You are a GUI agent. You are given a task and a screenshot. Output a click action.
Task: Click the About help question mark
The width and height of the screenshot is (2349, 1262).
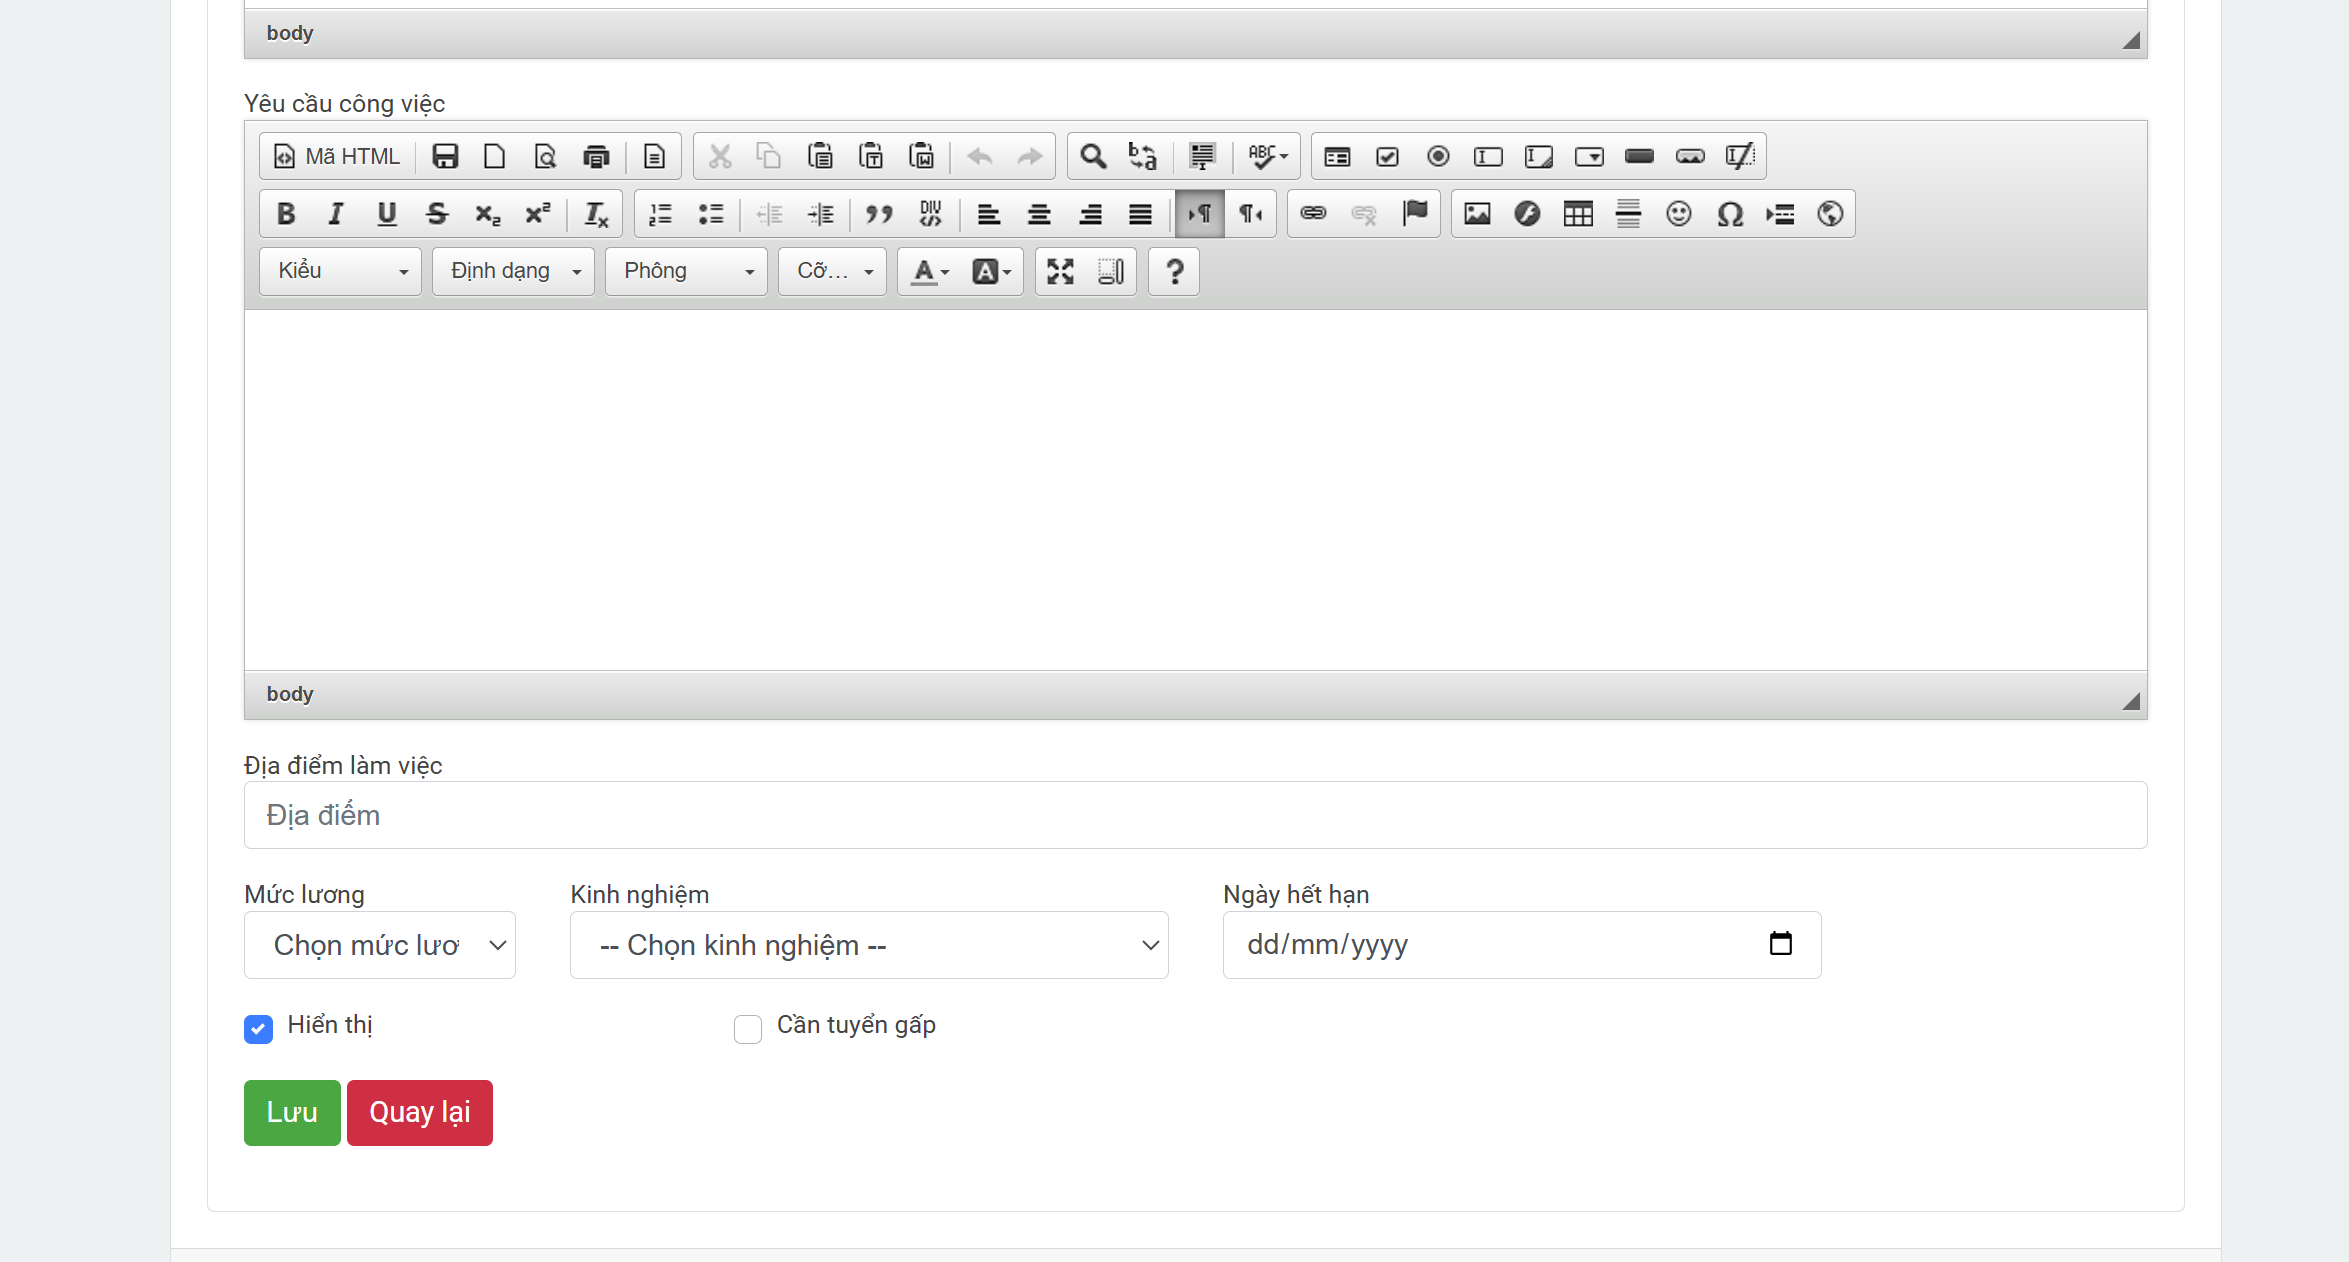click(x=1175, y=272)
